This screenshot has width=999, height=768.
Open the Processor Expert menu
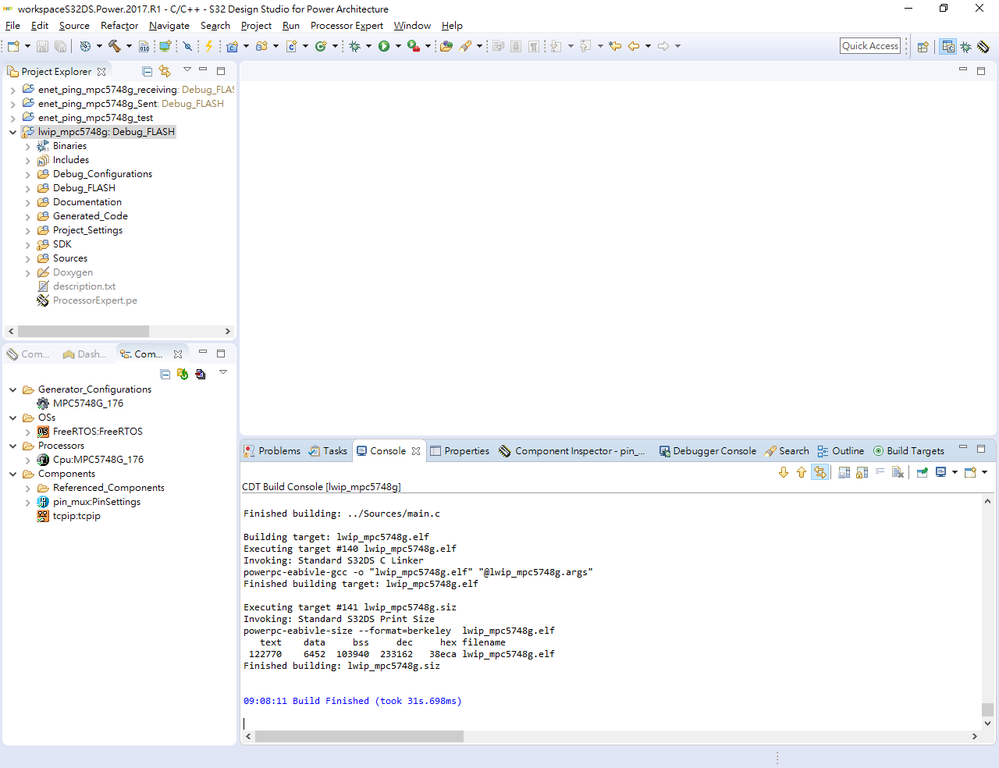(x=347, y=25)
